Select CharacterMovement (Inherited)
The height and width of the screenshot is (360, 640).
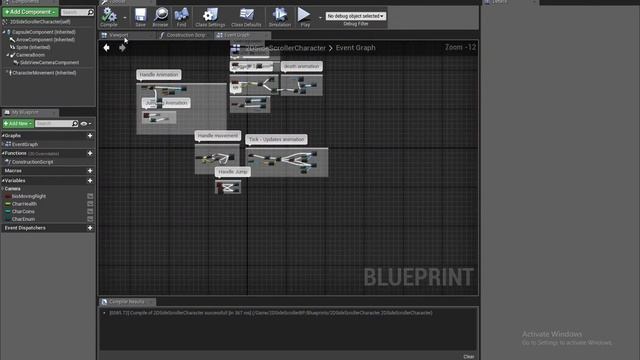point(44,73)
